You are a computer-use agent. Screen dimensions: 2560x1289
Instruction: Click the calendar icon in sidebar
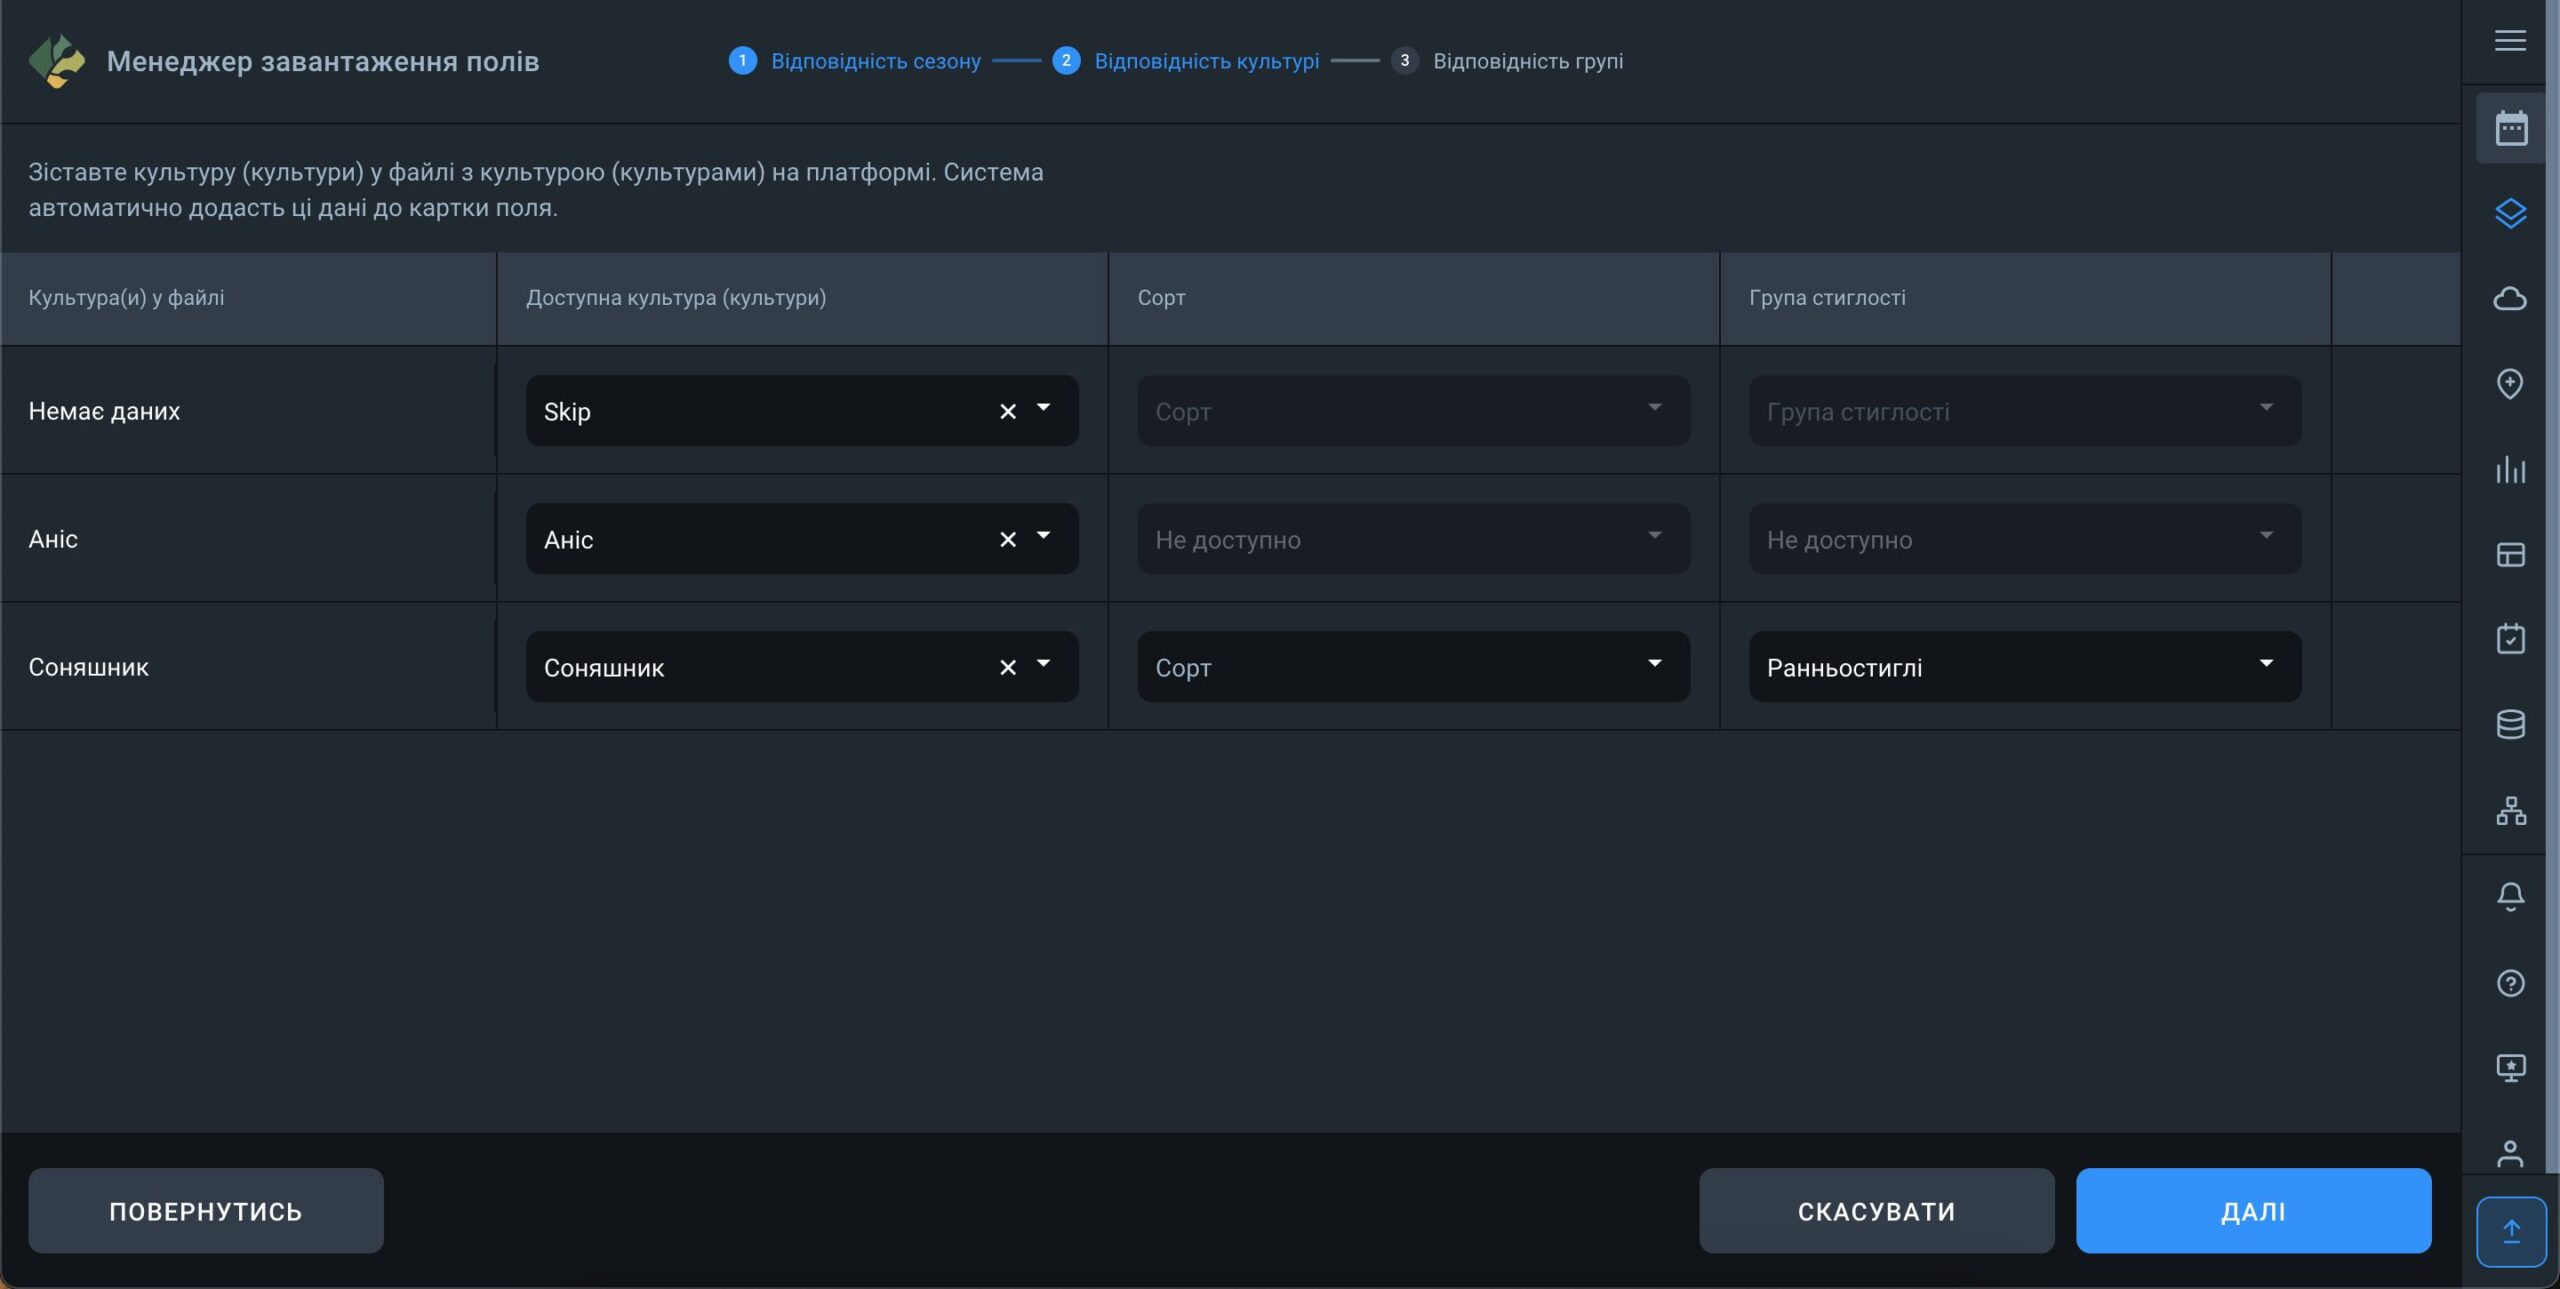2510,128
